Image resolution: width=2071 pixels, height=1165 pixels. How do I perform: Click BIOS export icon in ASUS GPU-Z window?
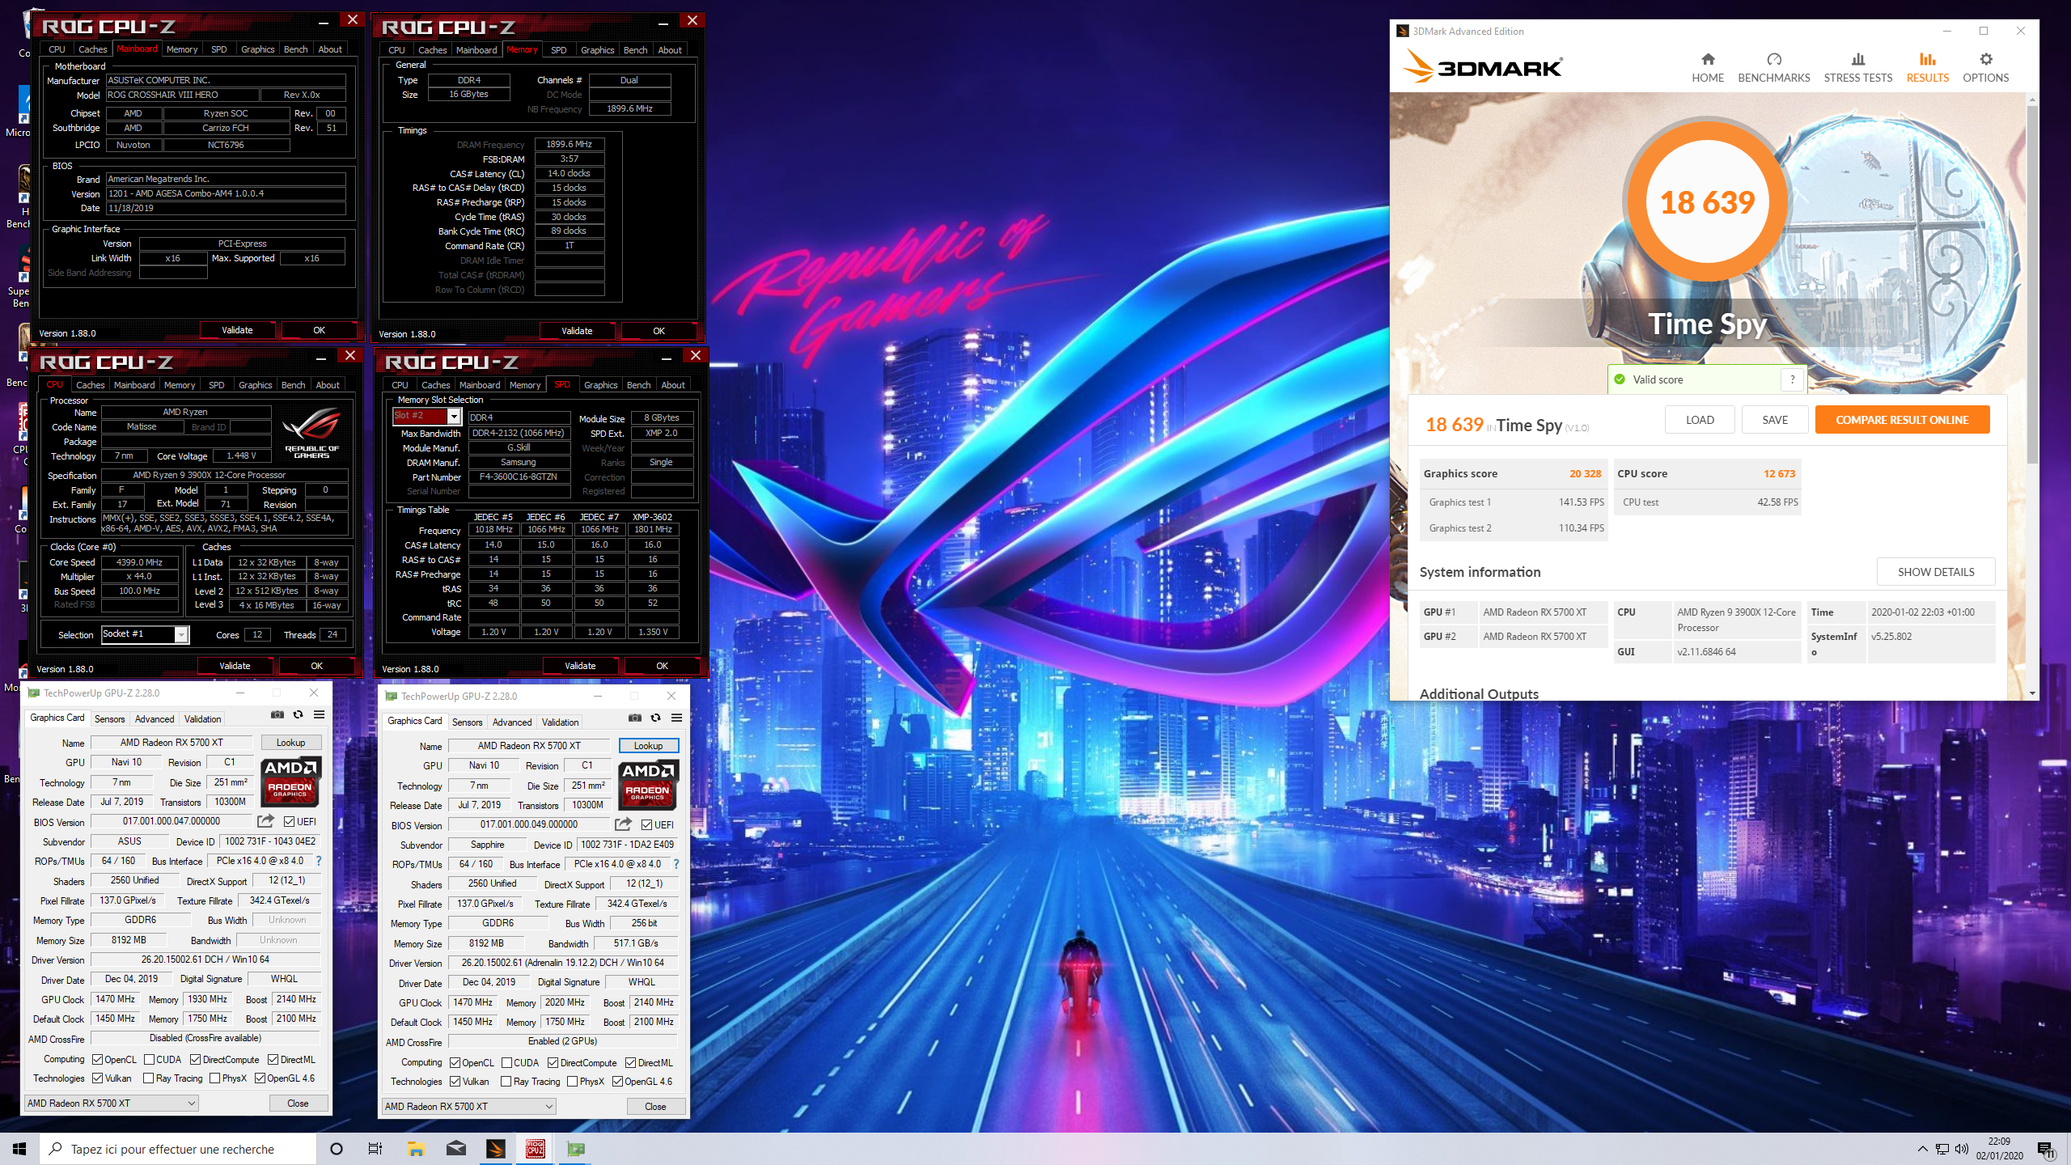tap(265, 821)
